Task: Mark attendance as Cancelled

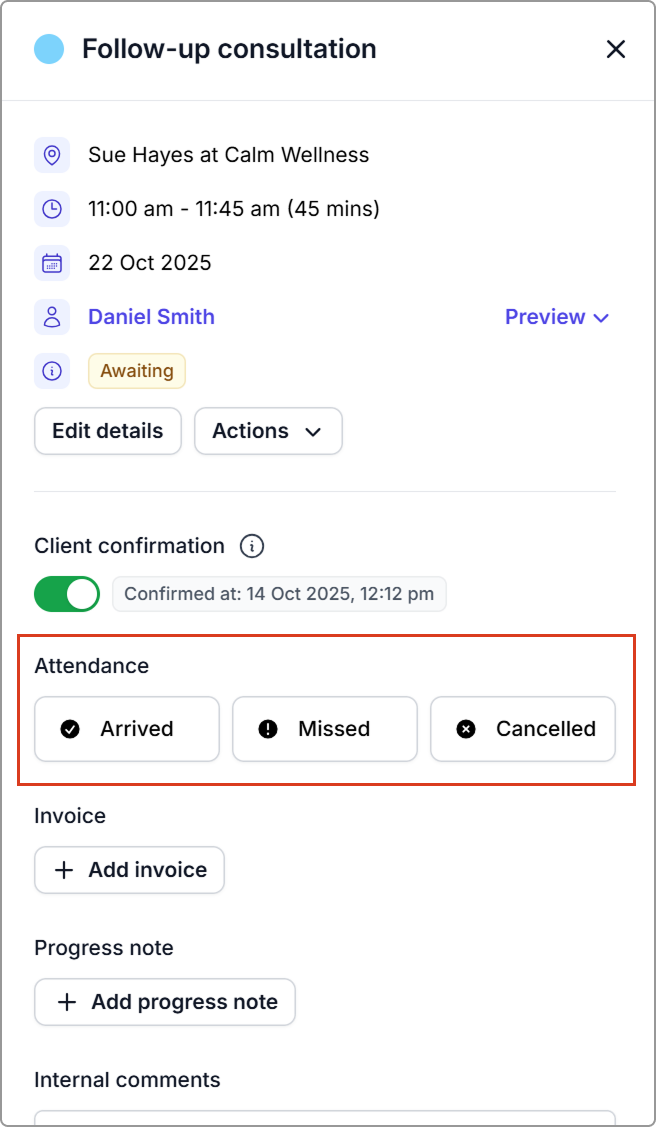Action: [523, 729]
